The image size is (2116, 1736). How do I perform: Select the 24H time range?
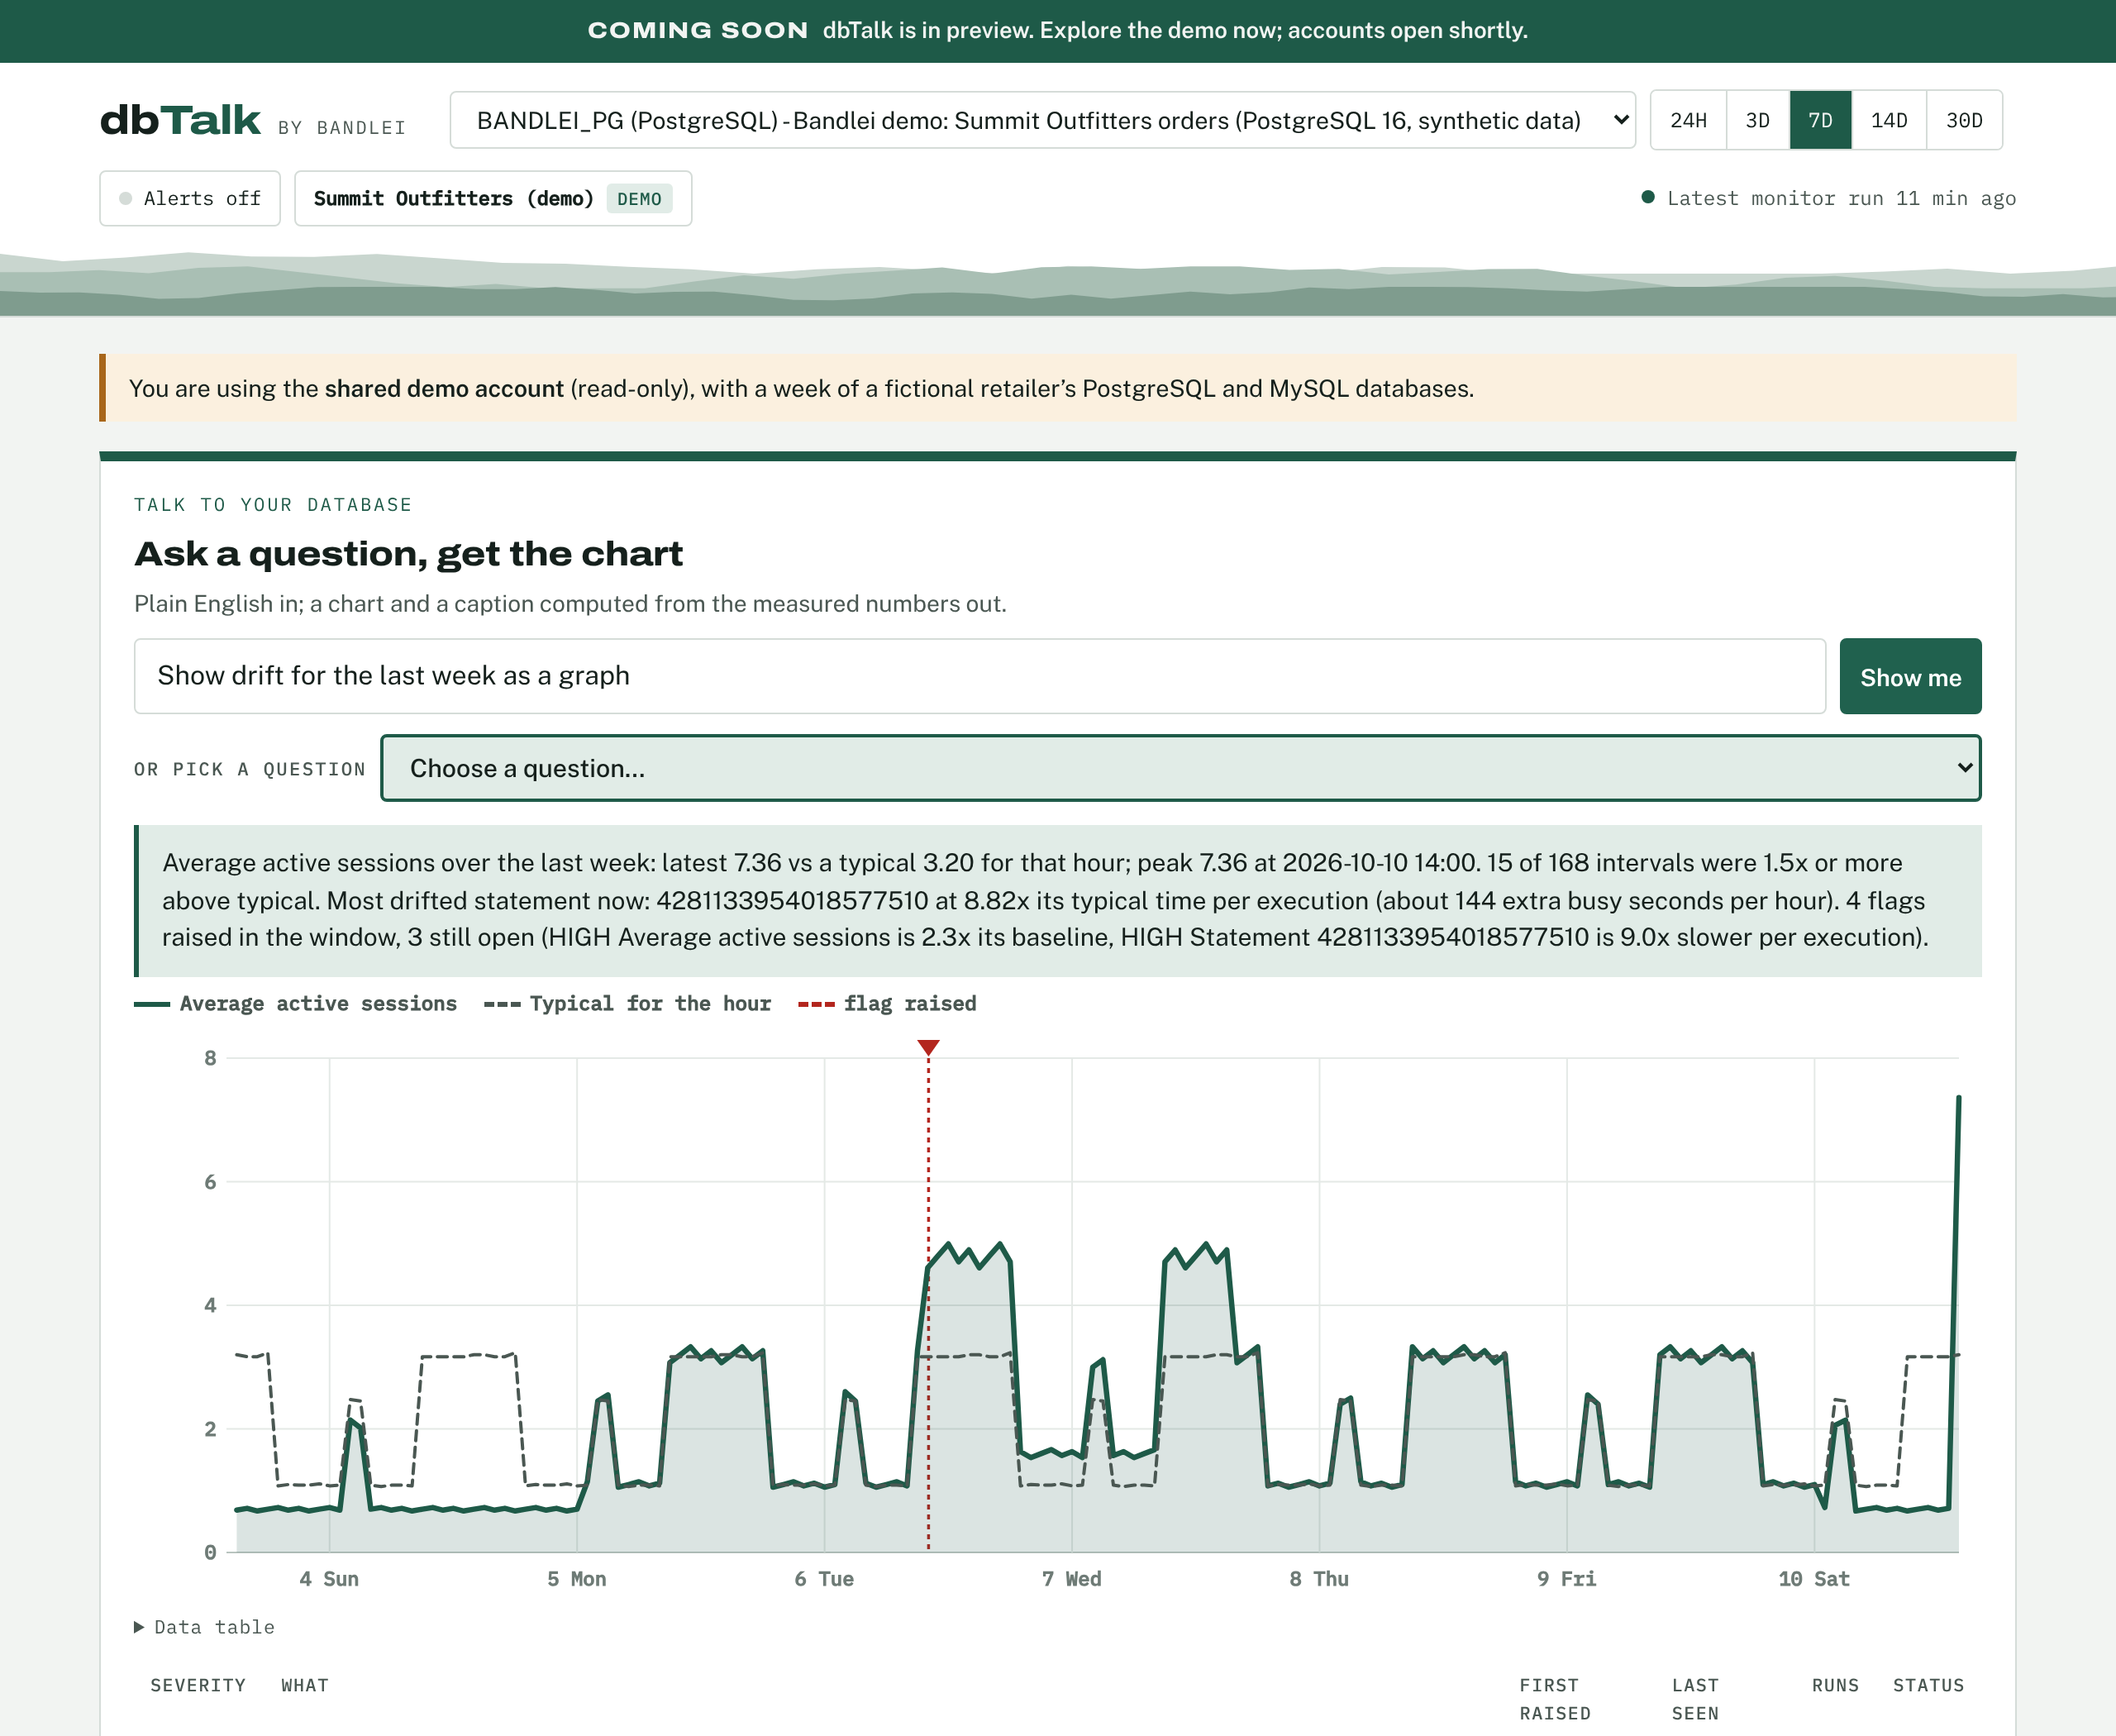pos(1688,120)
